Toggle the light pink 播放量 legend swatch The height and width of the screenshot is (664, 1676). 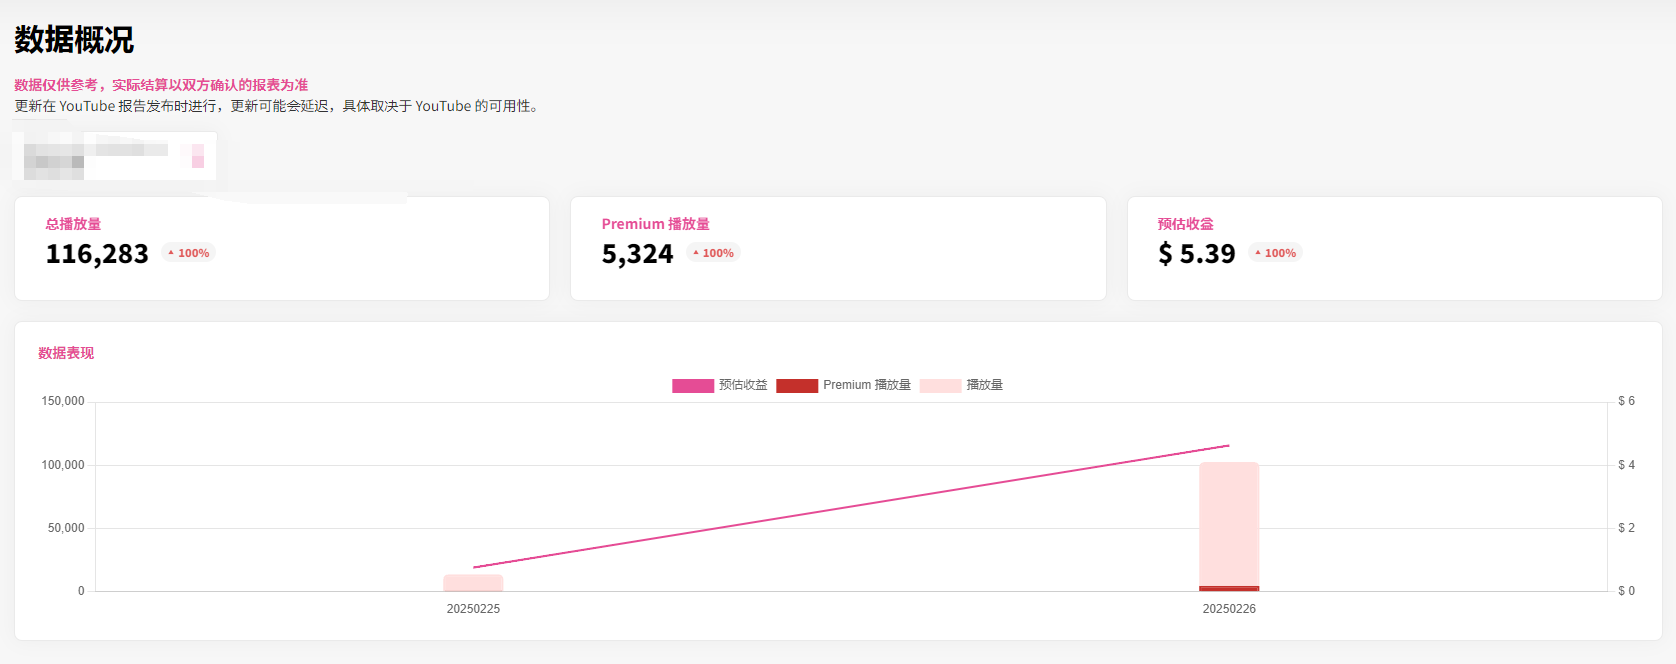[x=940, y=386]
